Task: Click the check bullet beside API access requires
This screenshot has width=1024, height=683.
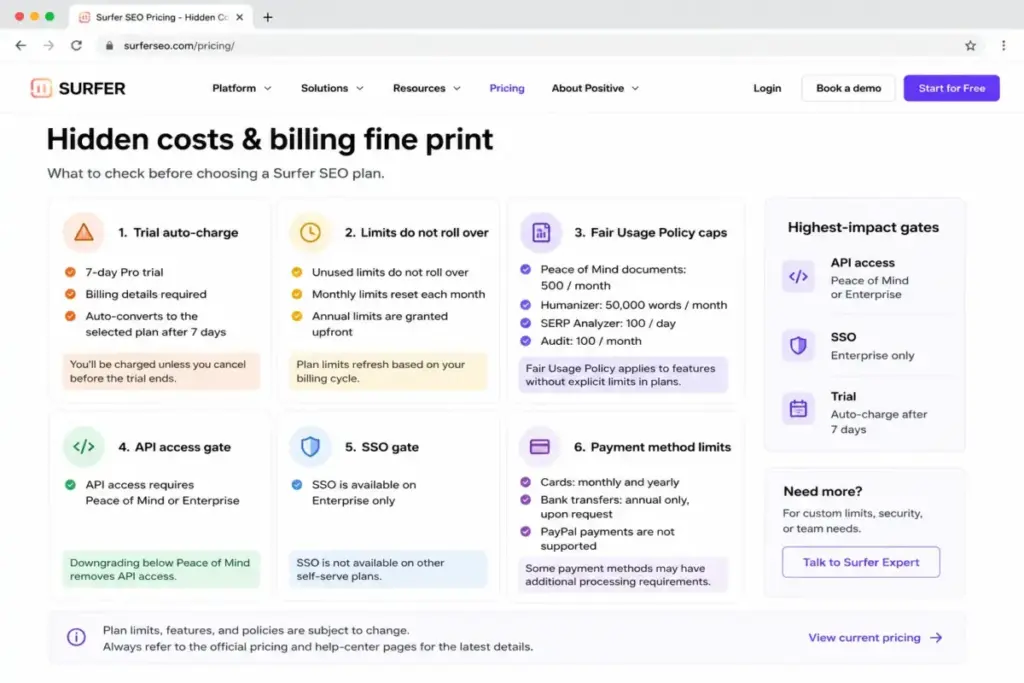Action: click(x=70, y=484)
